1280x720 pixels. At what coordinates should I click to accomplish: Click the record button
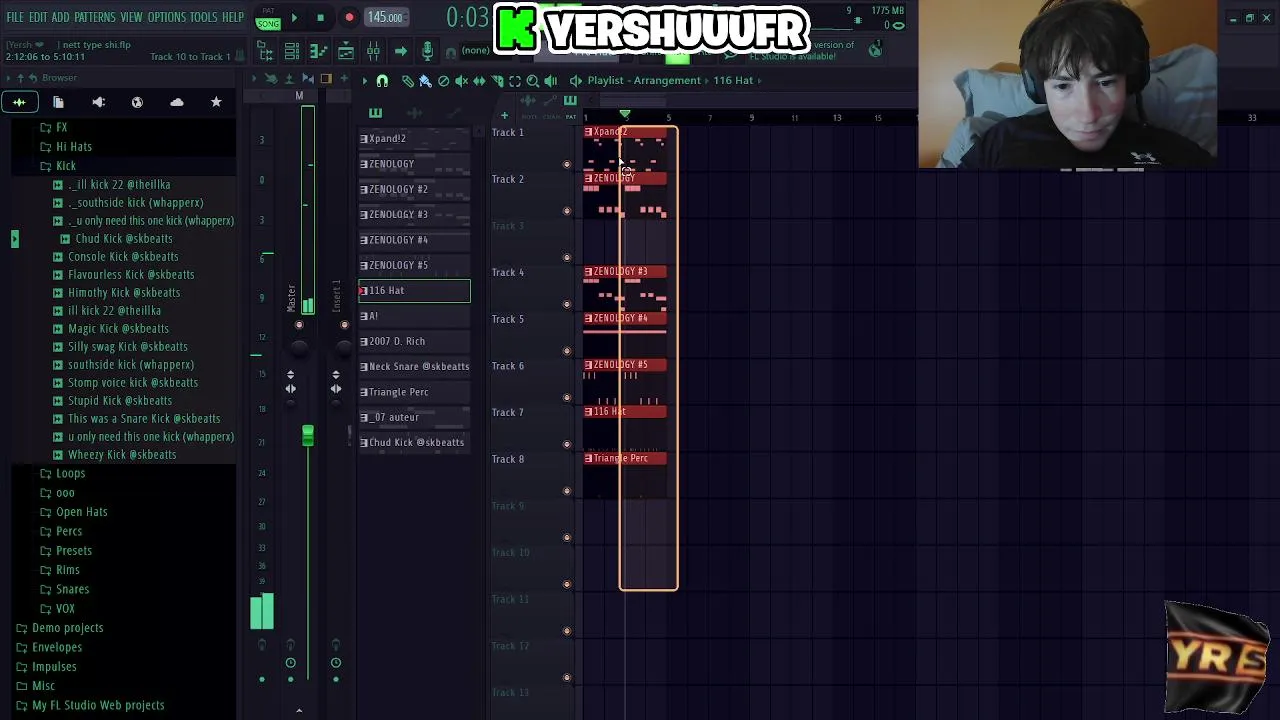click(349, 18)
